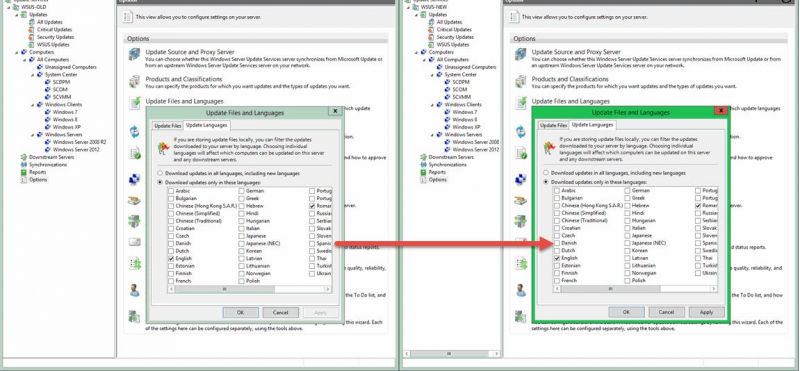The height and width of the screenshot is (371, 800).
Task: Uncheck English language in left dialog
Action: [x=170, y=259]
